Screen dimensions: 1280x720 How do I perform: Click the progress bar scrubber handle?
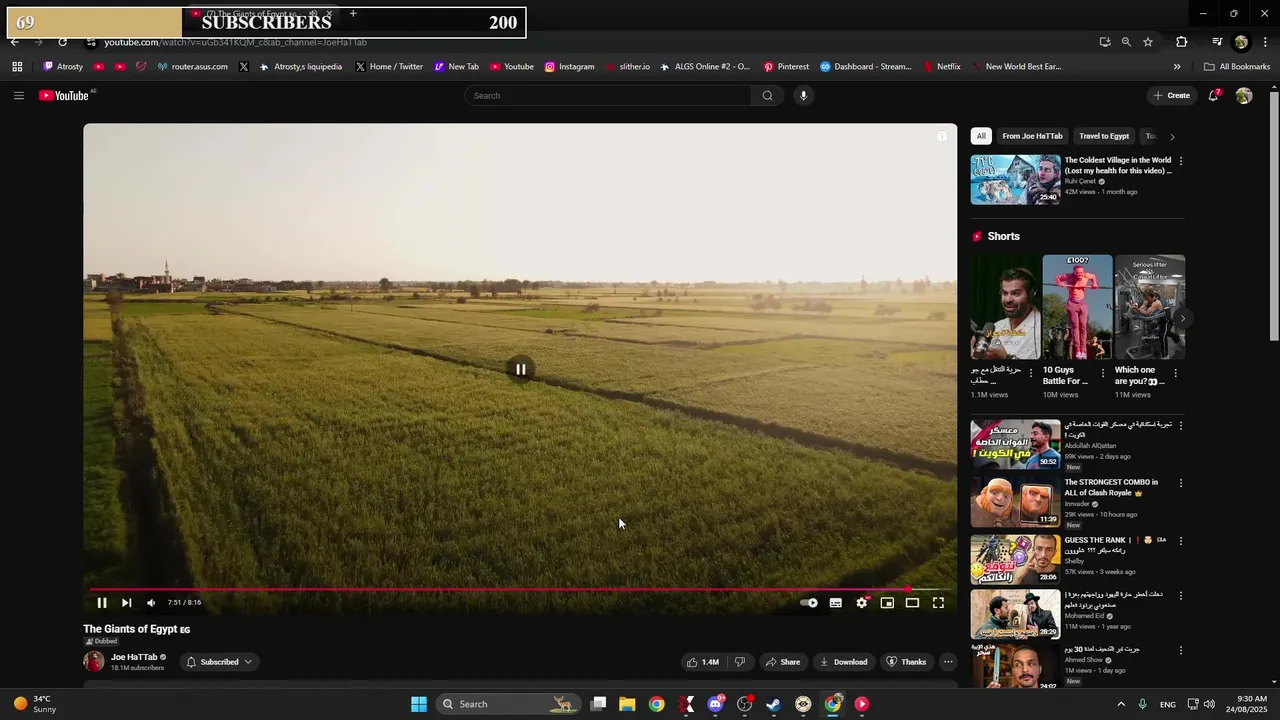[x=908, y=589]
